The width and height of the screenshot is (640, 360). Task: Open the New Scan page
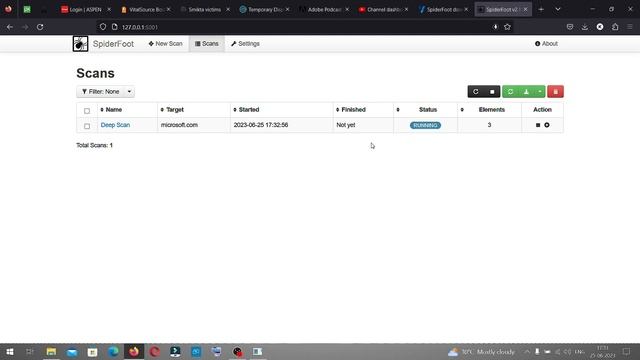point(165,44)
